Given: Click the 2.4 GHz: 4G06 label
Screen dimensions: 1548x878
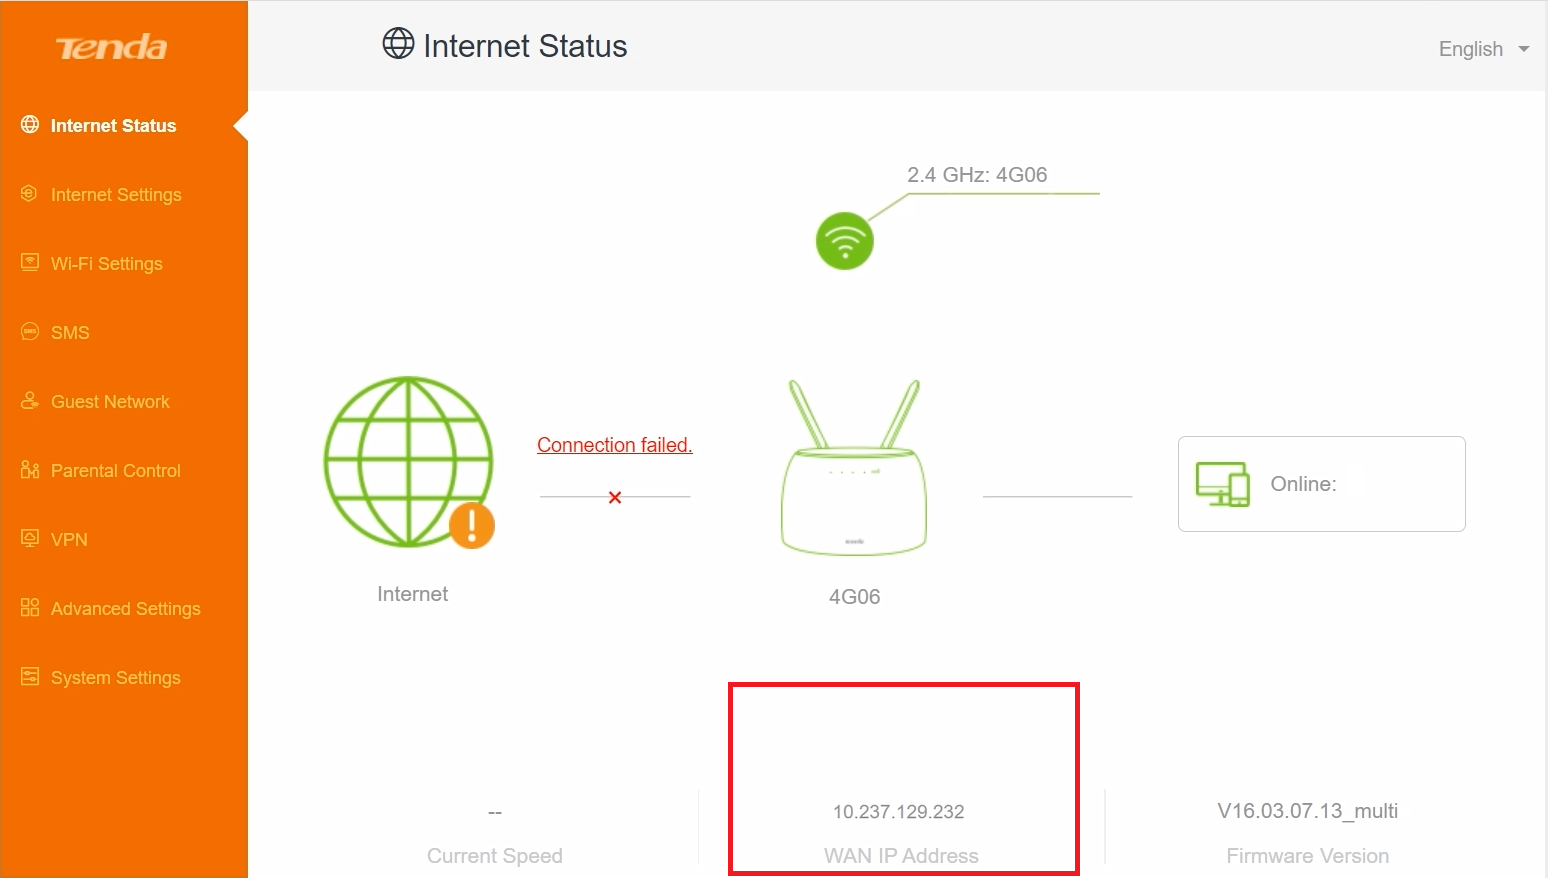Looking at the screenshot, I should point(977,174).
